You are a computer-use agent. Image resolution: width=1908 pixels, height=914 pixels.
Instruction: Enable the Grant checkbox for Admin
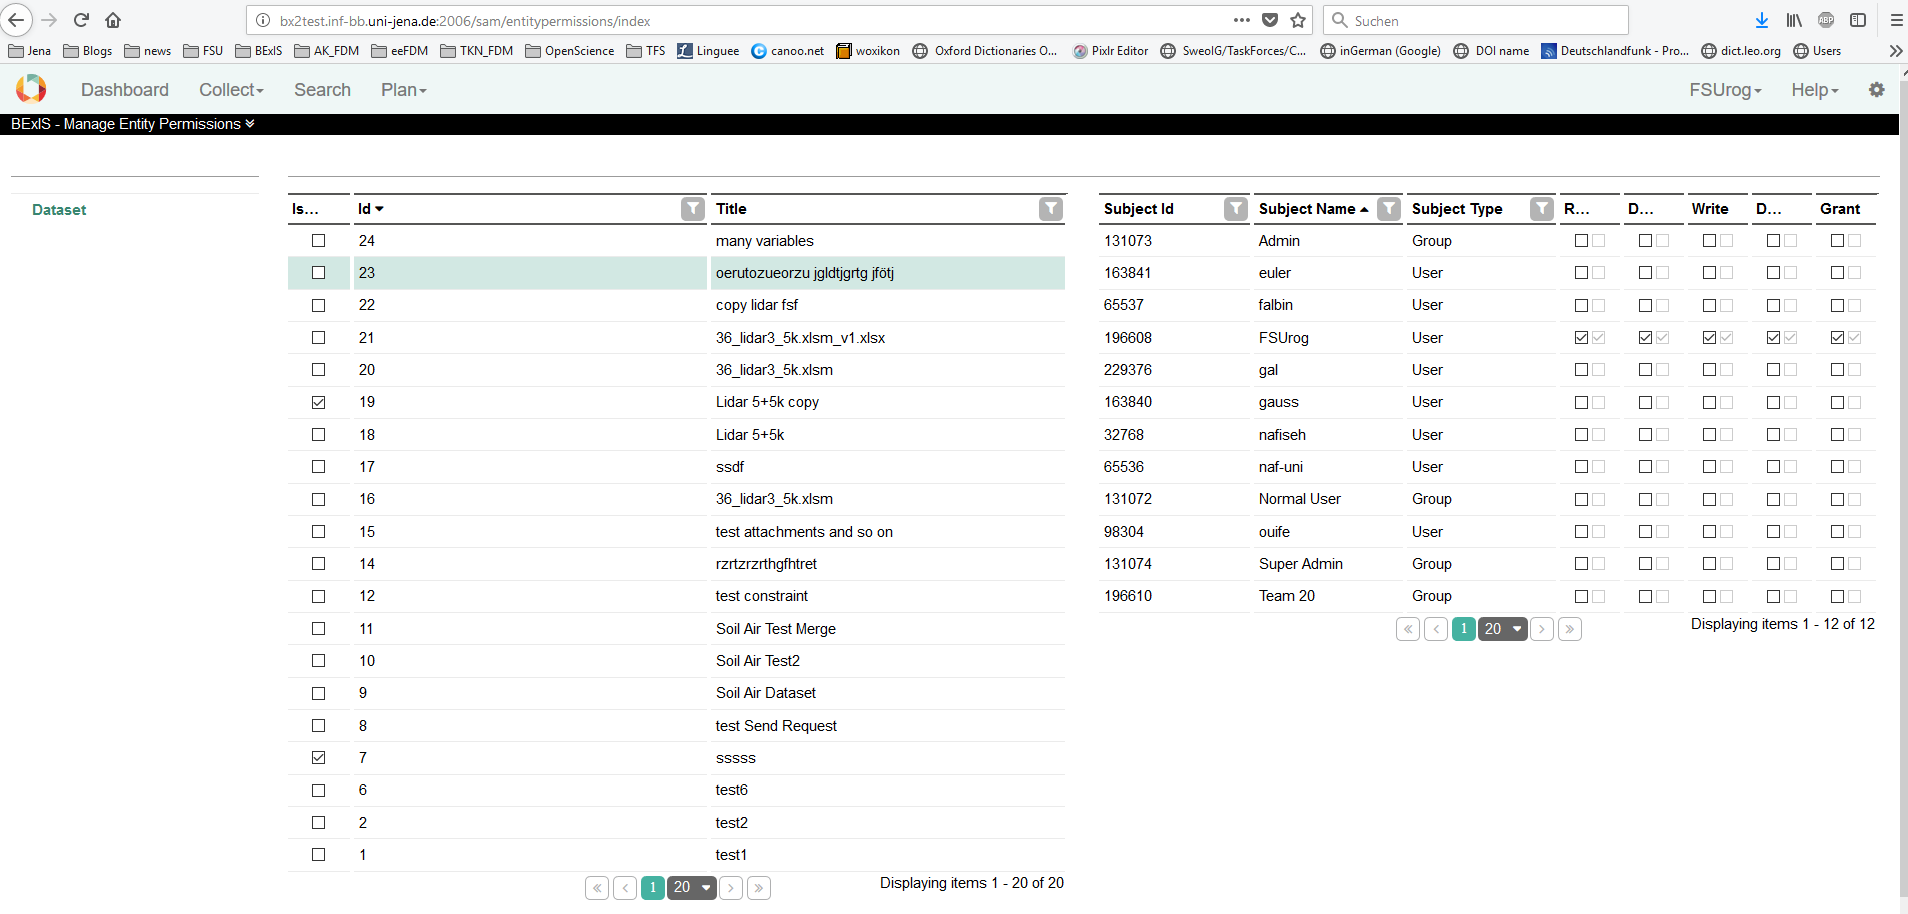1837,241
